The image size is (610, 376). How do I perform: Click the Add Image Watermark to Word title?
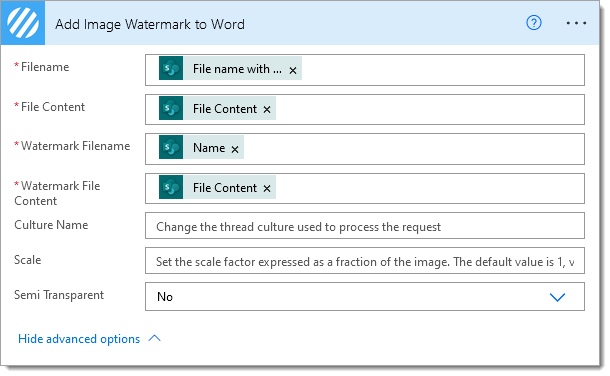[150, 24]
